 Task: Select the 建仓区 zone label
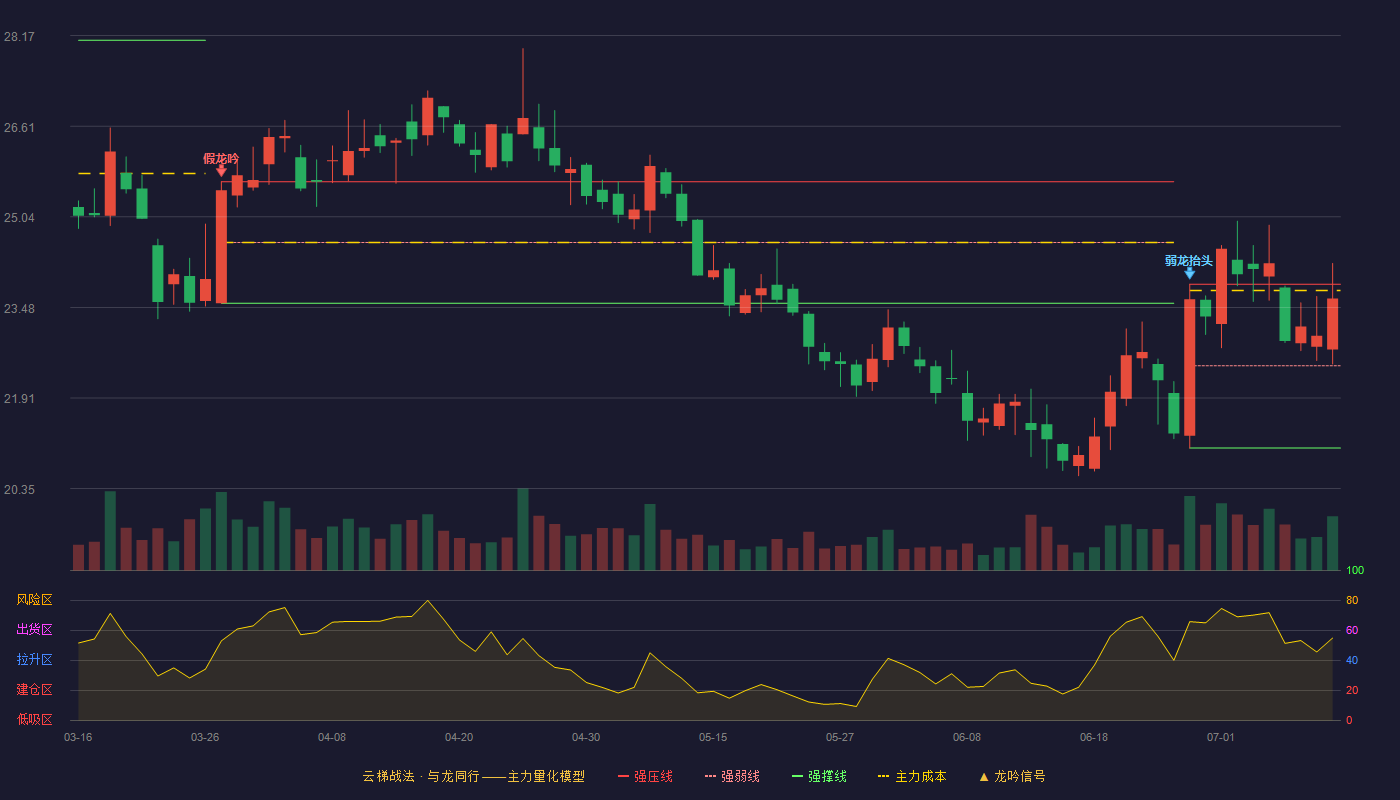tap(34, 690)
